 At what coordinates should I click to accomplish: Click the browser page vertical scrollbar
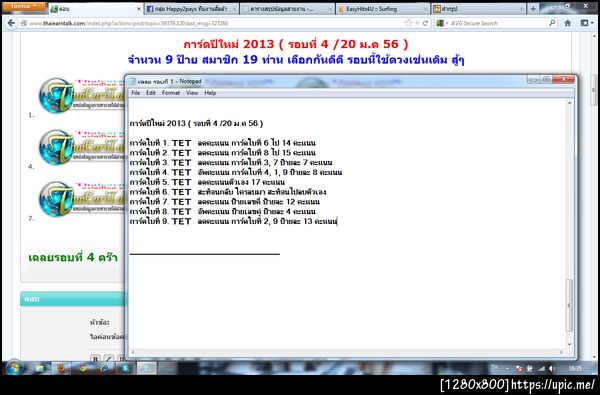594,91
